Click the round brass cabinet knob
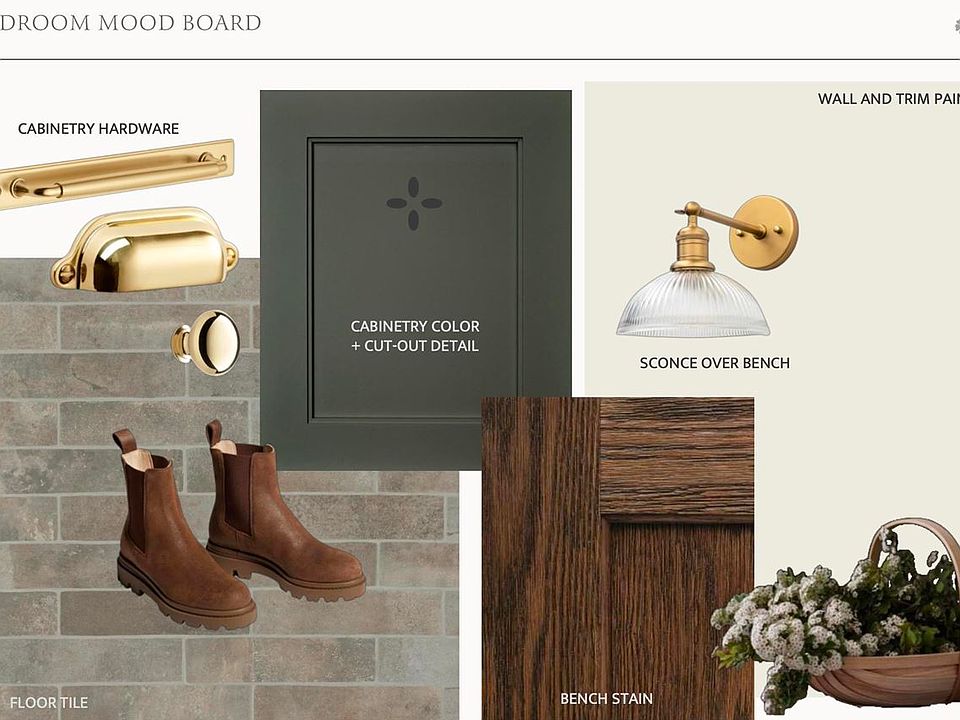 (206, 342)
